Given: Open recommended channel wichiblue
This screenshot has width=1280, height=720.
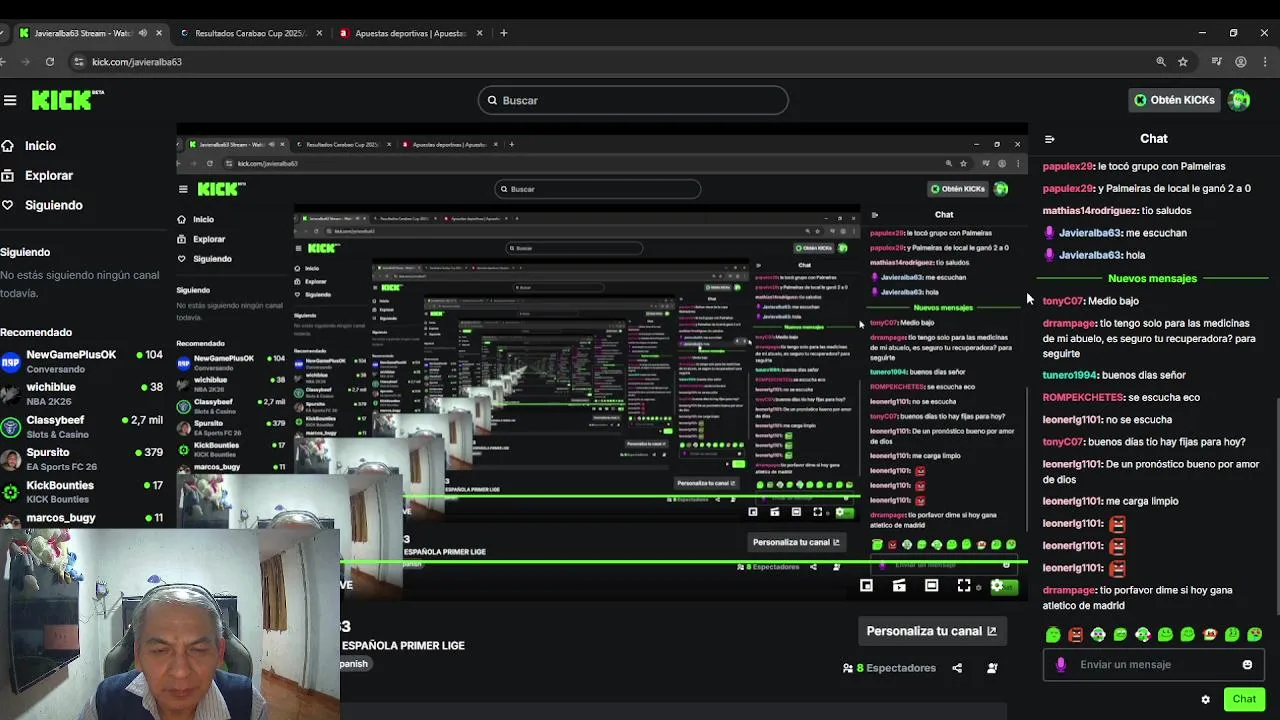Looking at the screenshot, I should click(x=82, y=394).
